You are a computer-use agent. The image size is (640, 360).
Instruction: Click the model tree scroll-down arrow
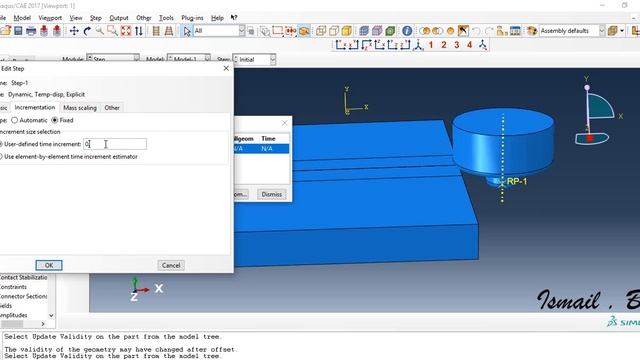[x=51, y=316]
